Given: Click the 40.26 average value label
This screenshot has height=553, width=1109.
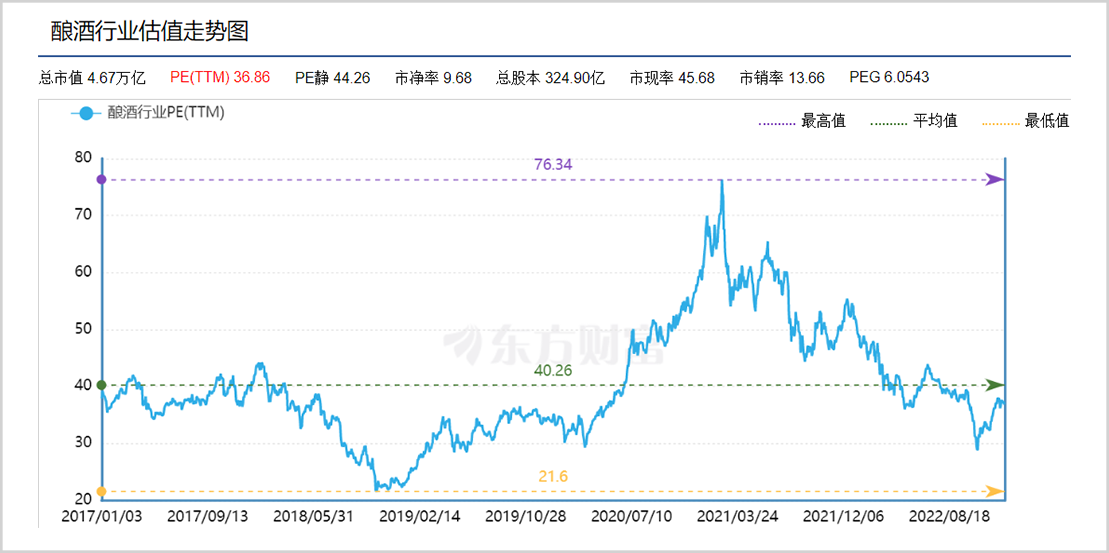Looking at the screenshot, I should click(553, 370).
